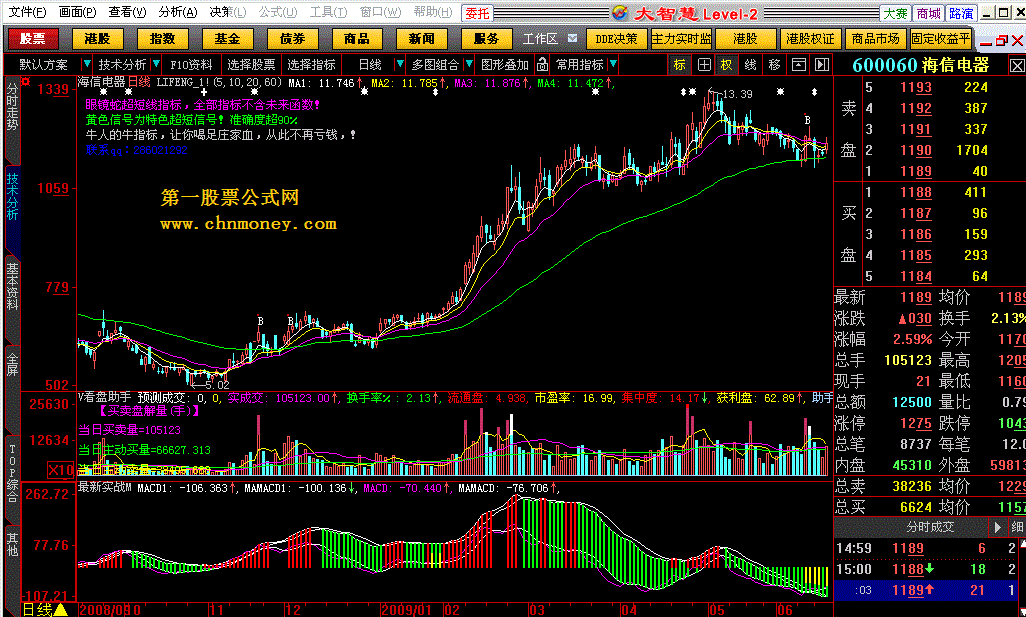
Task: Select the yellow 港股 tab
Action: tap(97, 39)
